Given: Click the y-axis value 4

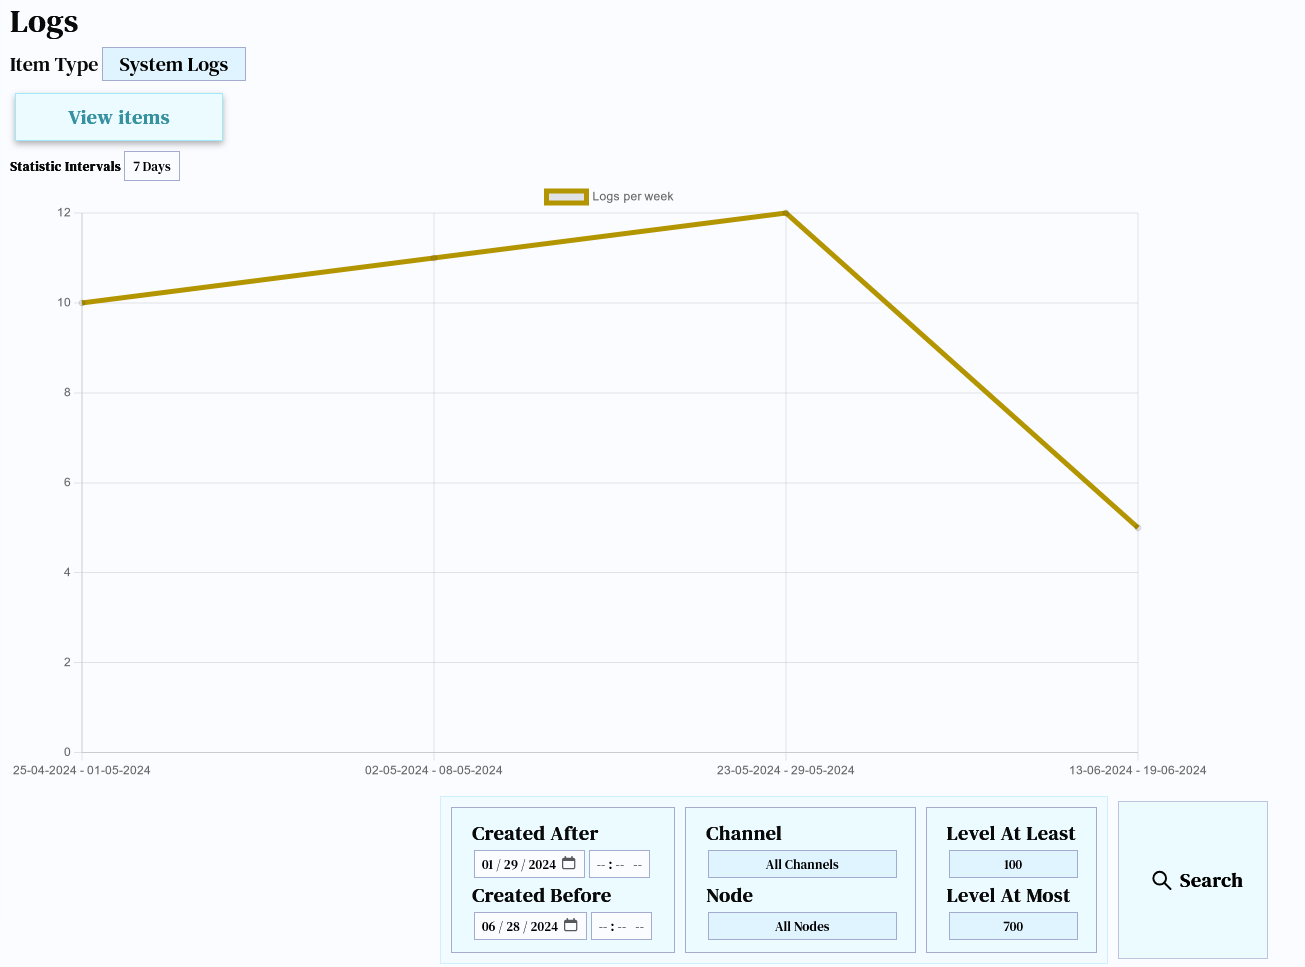Looking at the screenshot, I should pos(68,572).
